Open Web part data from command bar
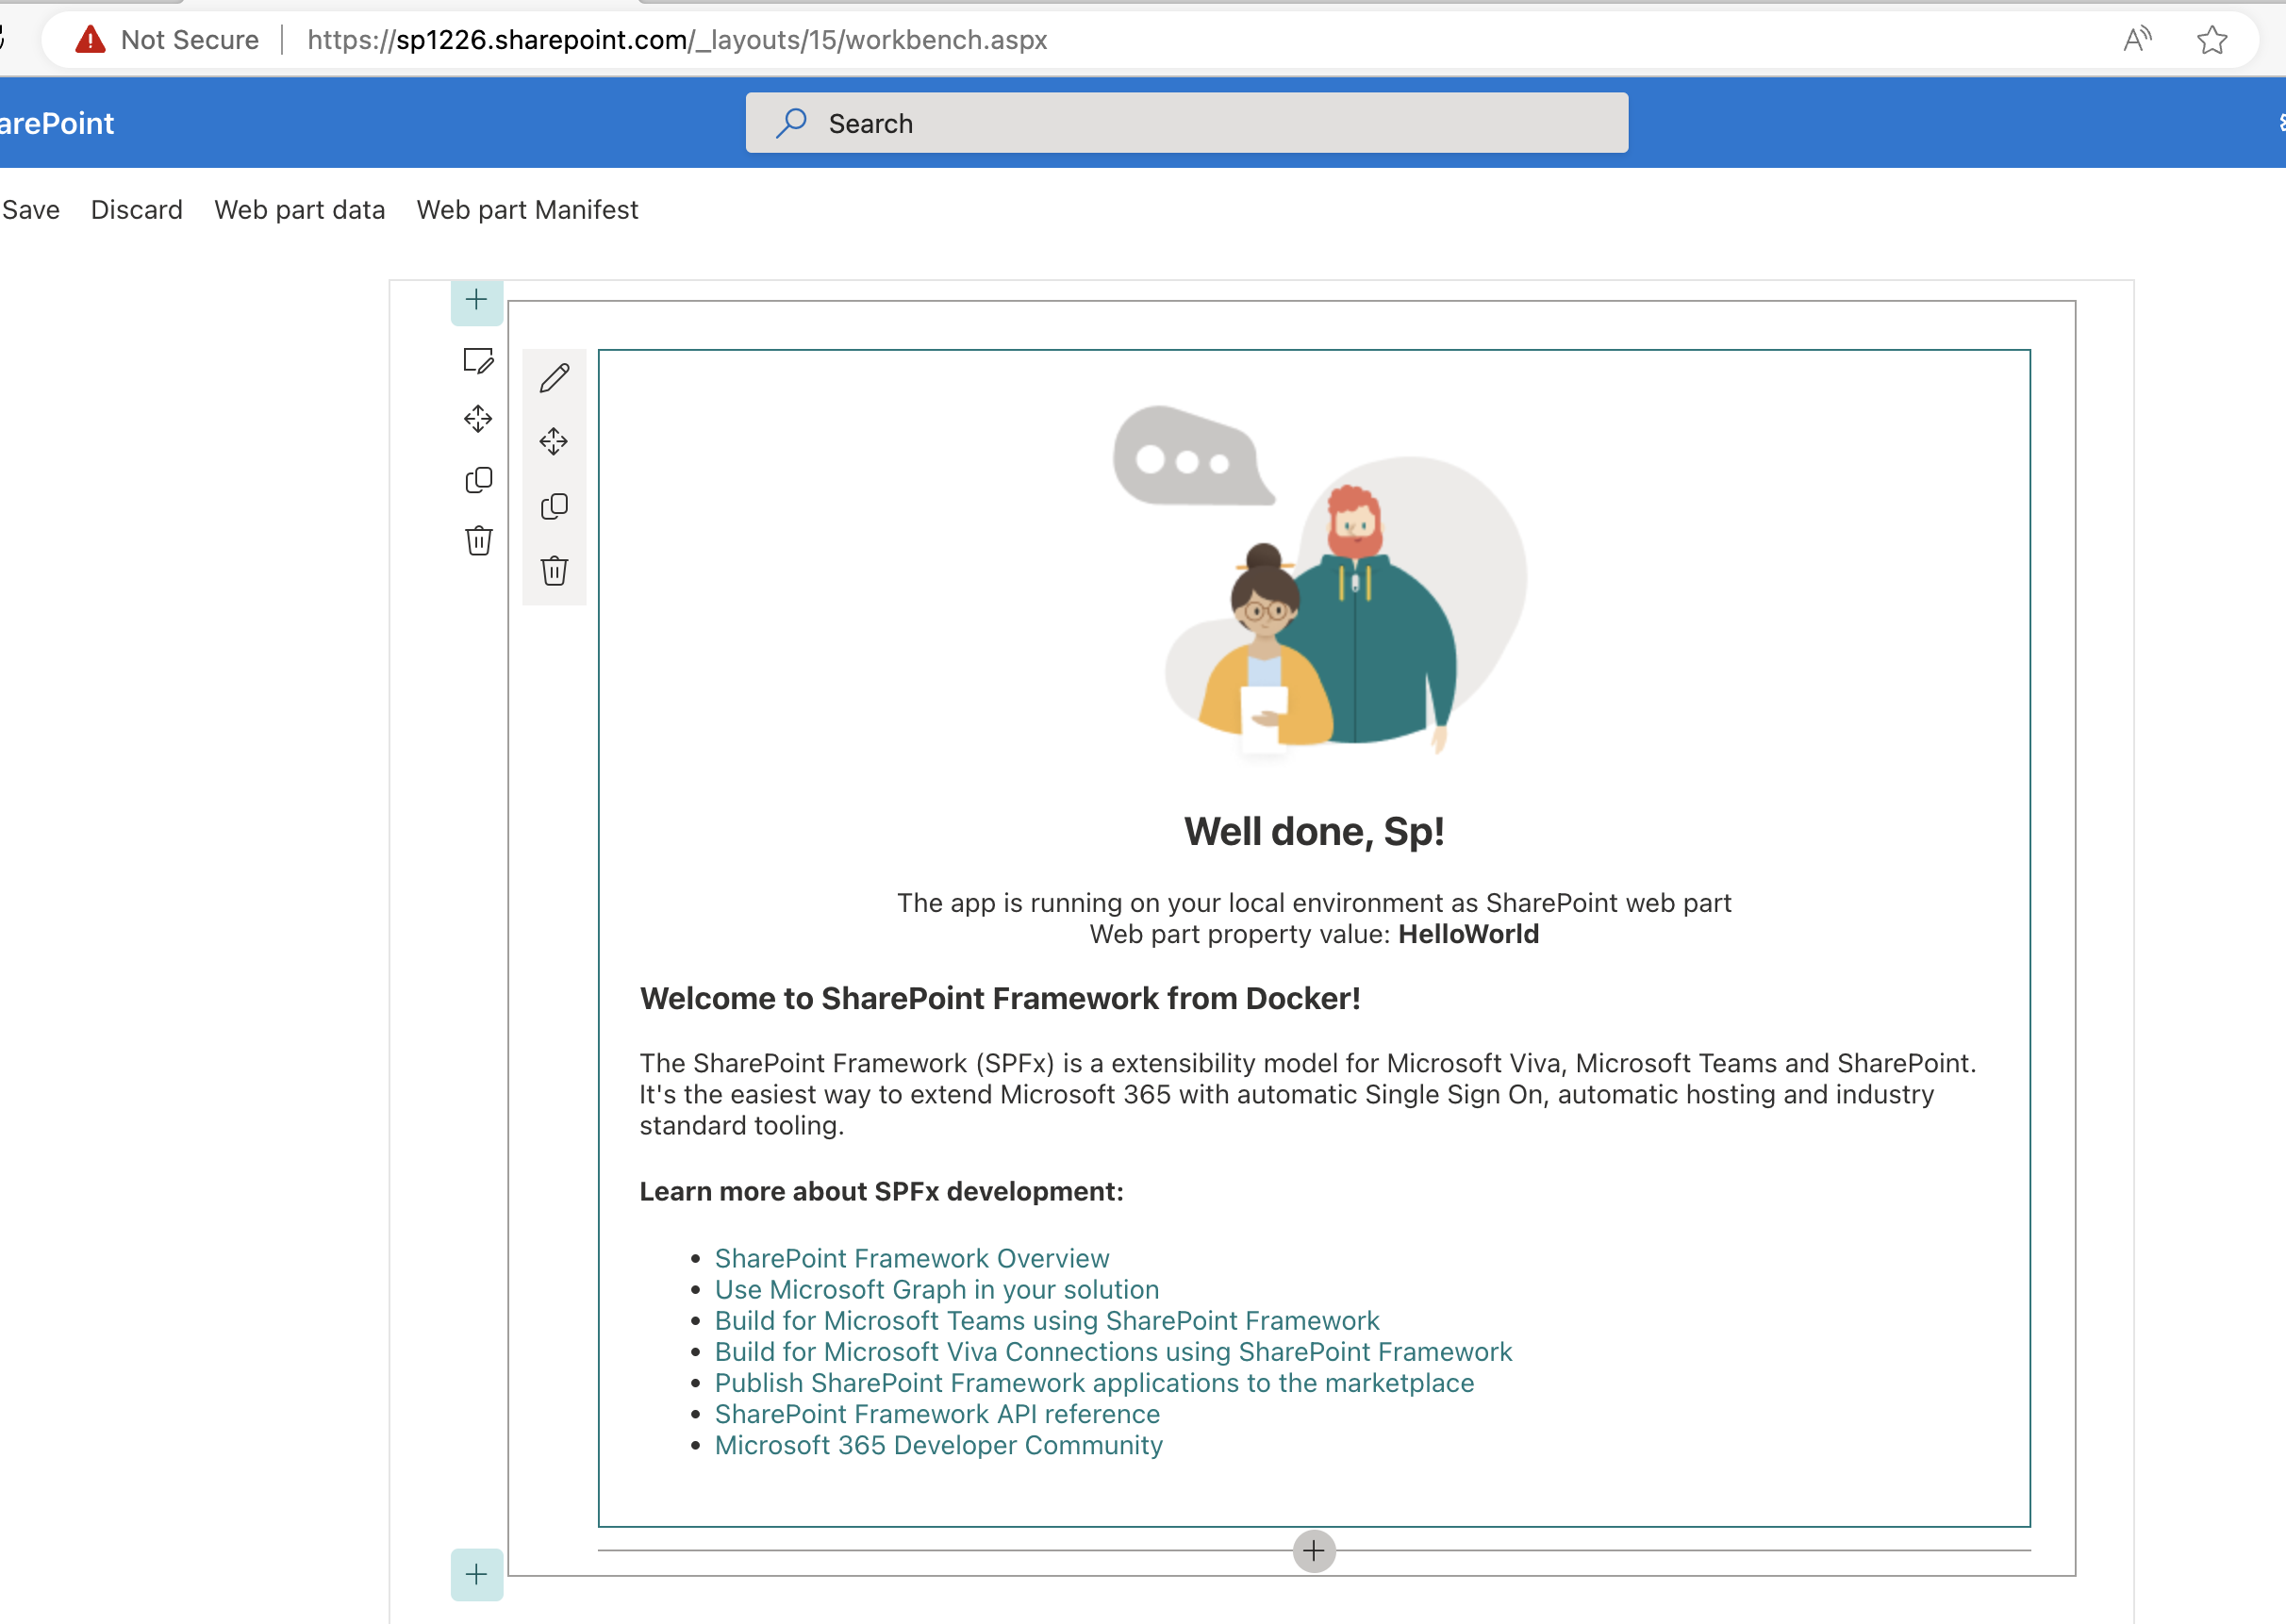The width and height of the screenshot is (2286, 1624). [299, 210]
